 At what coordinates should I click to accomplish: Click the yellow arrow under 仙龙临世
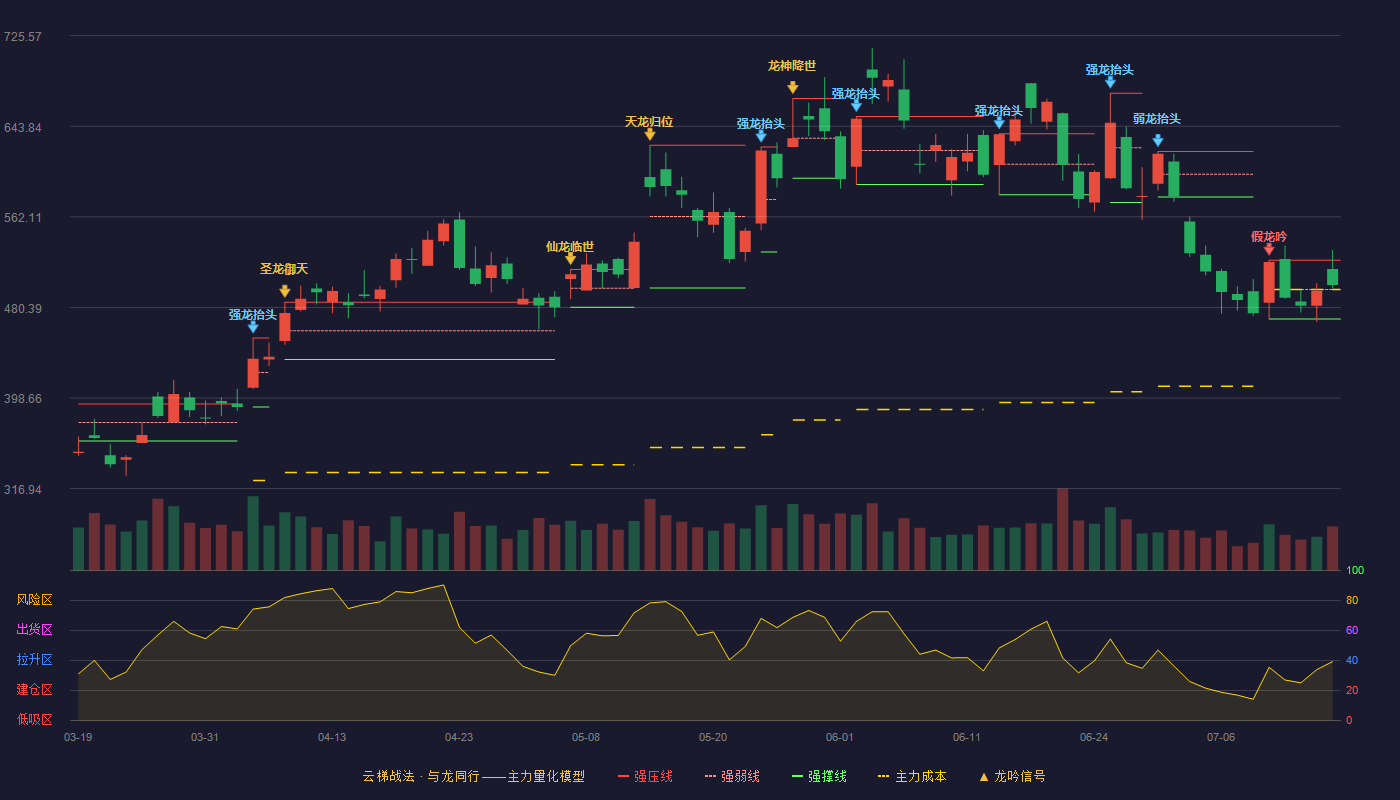(571, 259)
